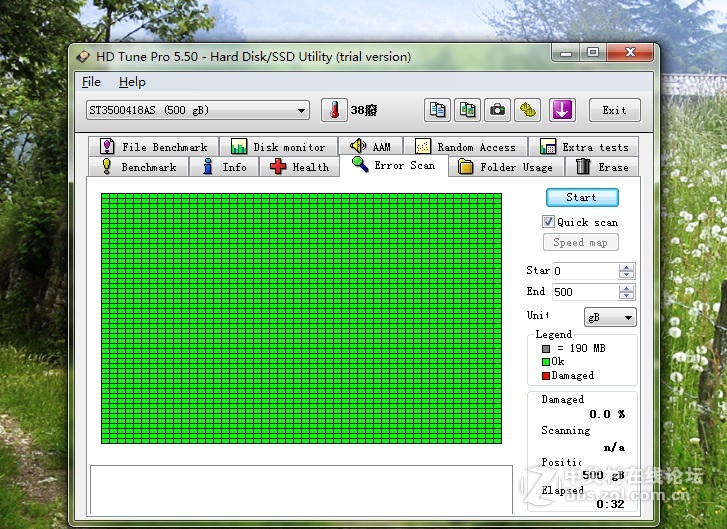Image resolution: width=727 pixels, height=529 pixels.
Task: Maximize the HD Tune Pro window
Action: point(593,53)
